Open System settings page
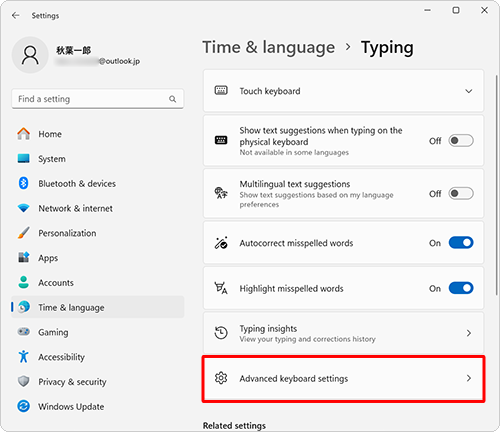 pos(97,159)
